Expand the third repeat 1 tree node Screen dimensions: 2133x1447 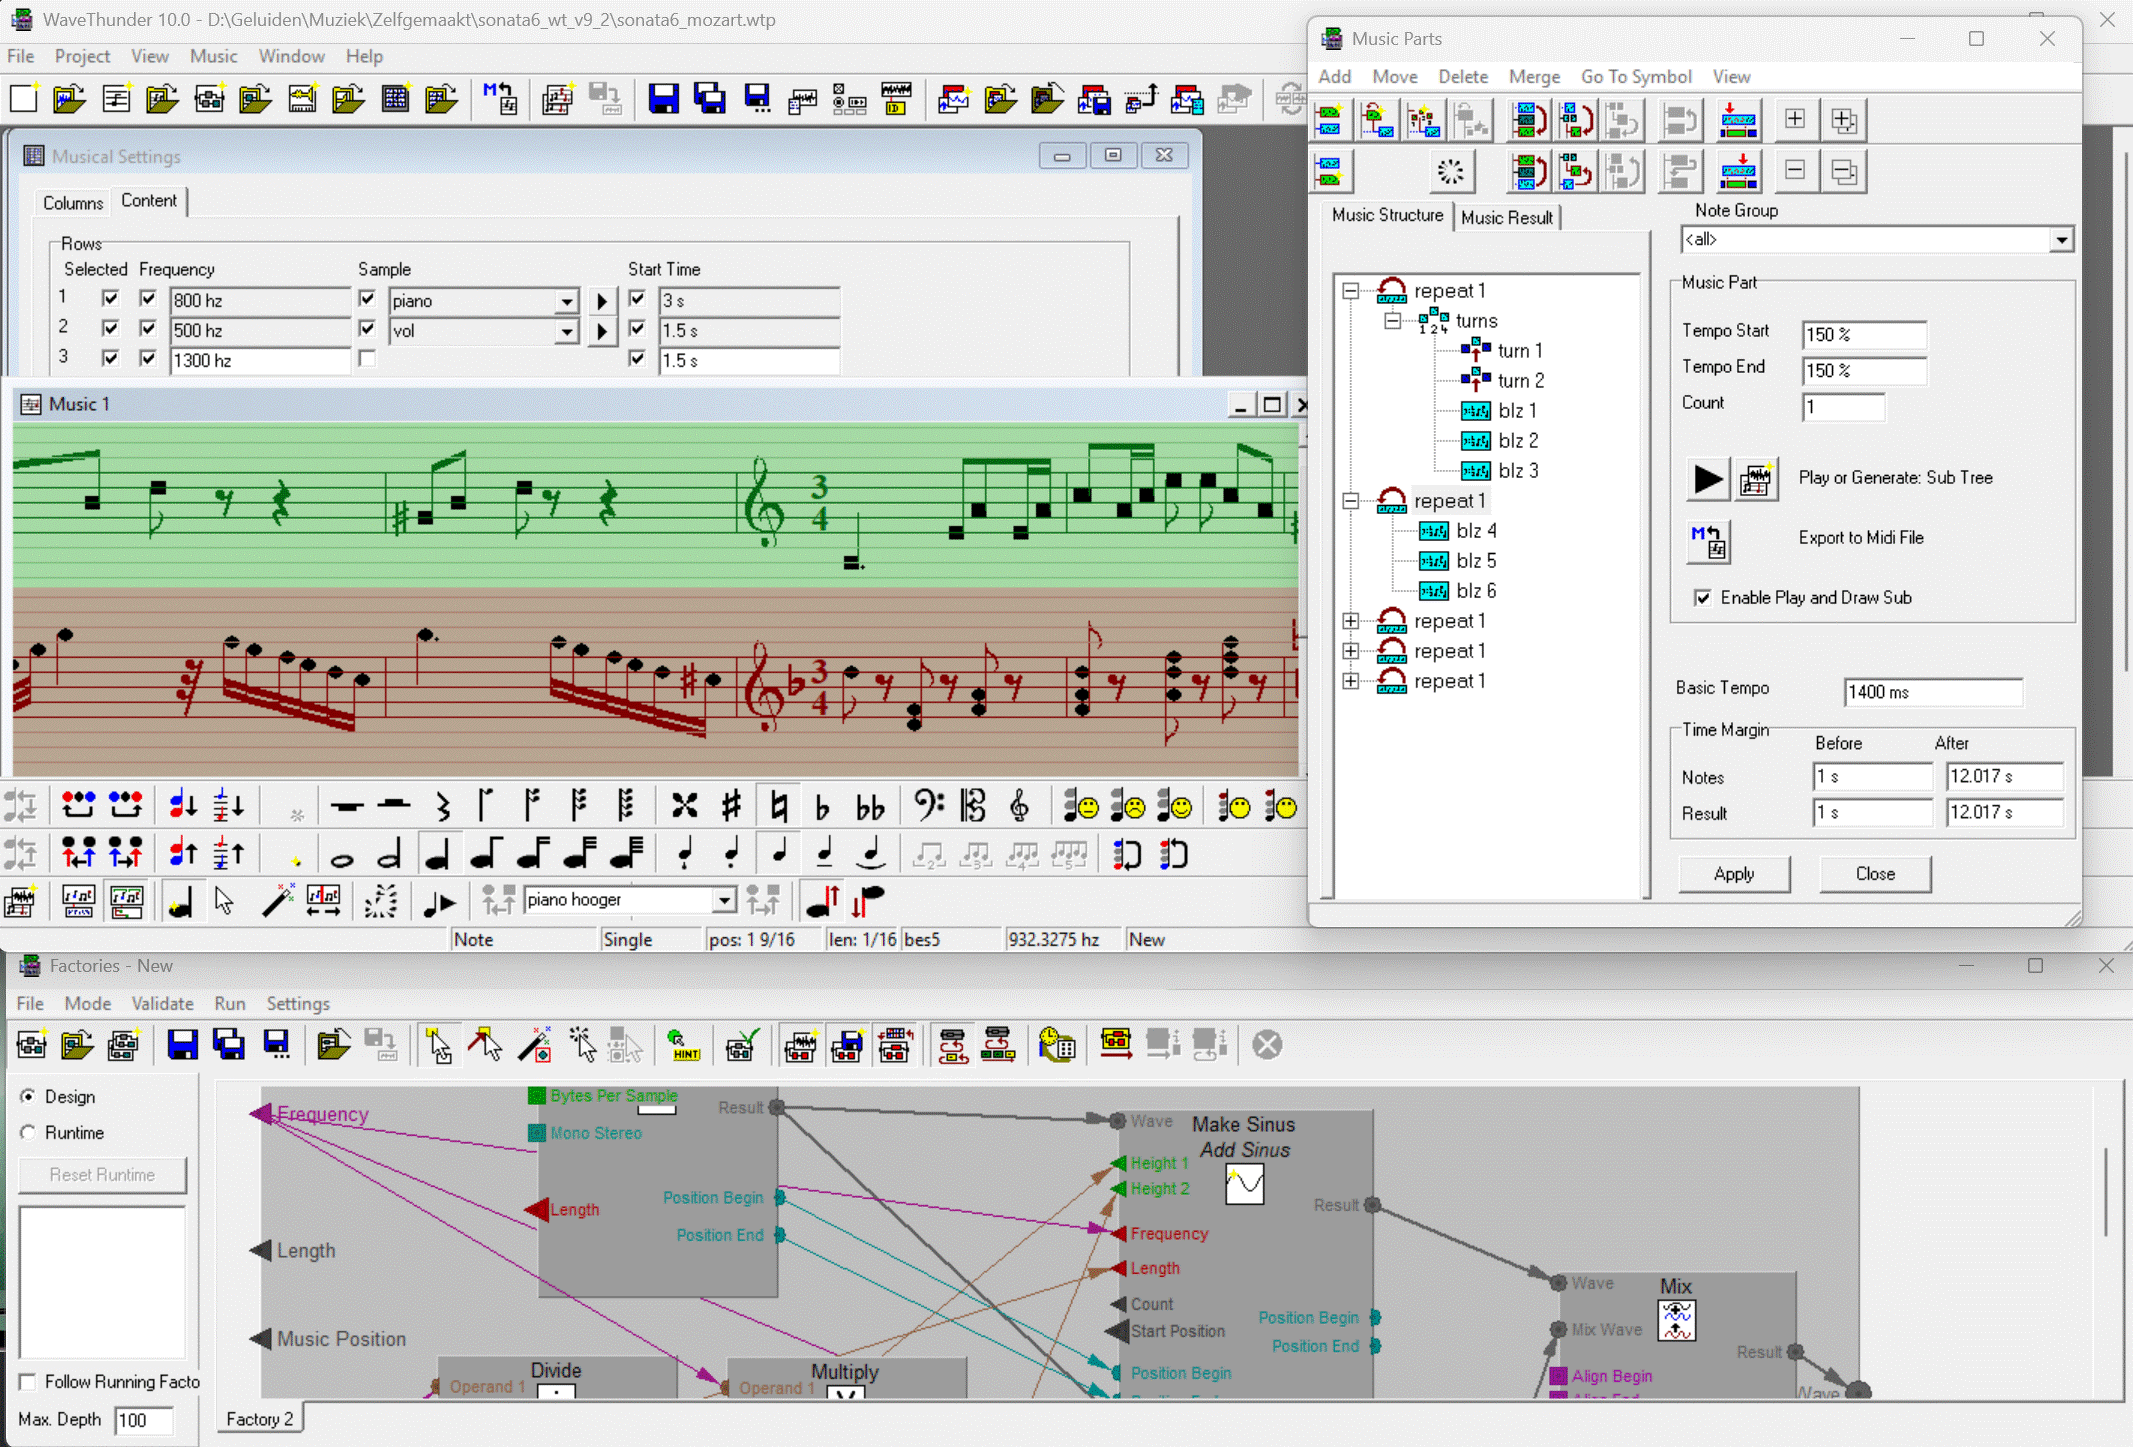pyautogui.click(x=1351, y=621)
